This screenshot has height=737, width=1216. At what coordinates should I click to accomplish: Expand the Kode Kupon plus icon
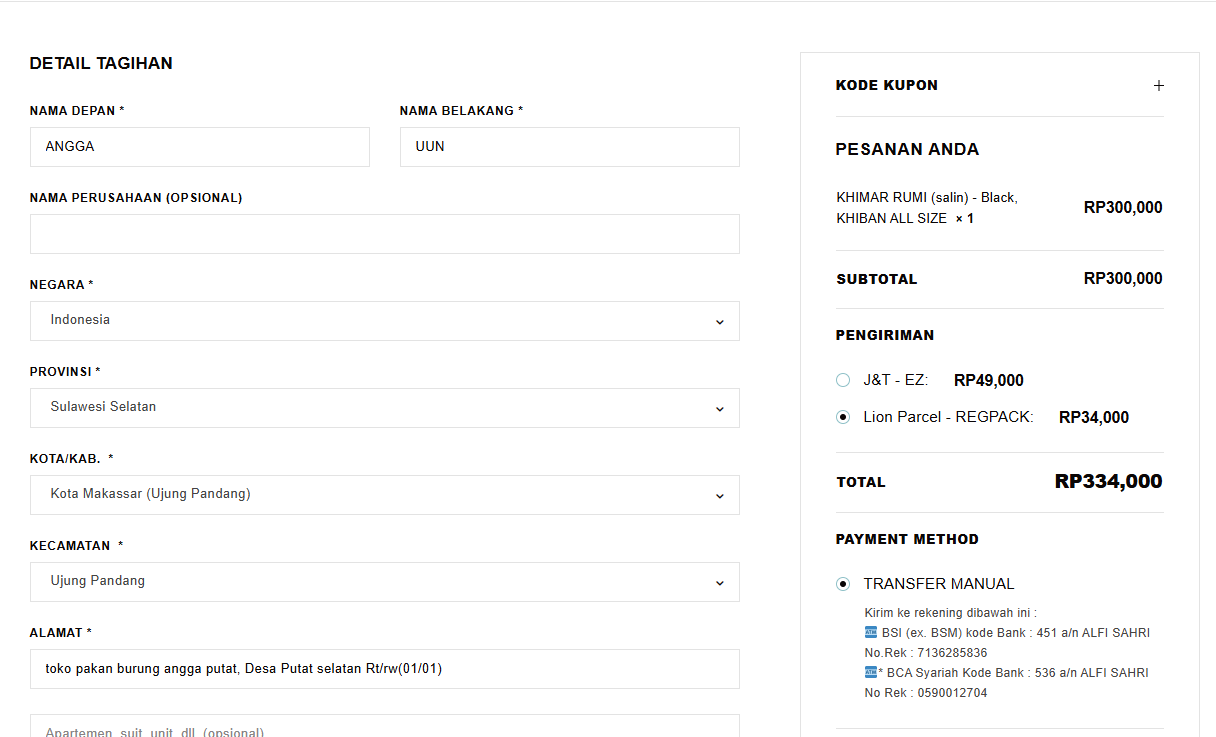[1159, 86]
